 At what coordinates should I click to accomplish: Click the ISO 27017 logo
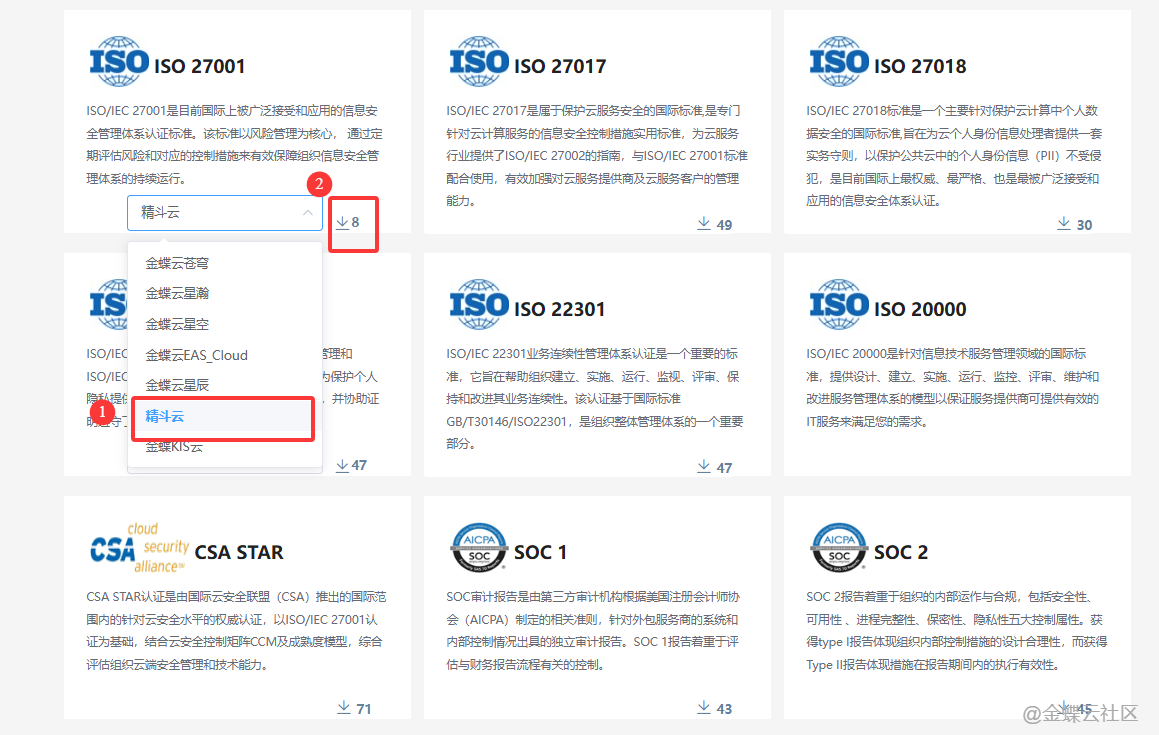[479, 61]
